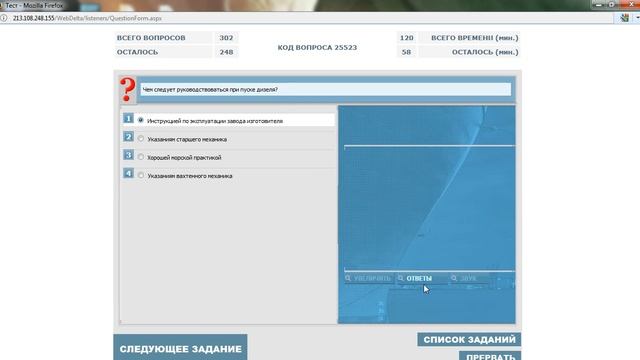Click the total questions value '302'

tap(226, 38)
